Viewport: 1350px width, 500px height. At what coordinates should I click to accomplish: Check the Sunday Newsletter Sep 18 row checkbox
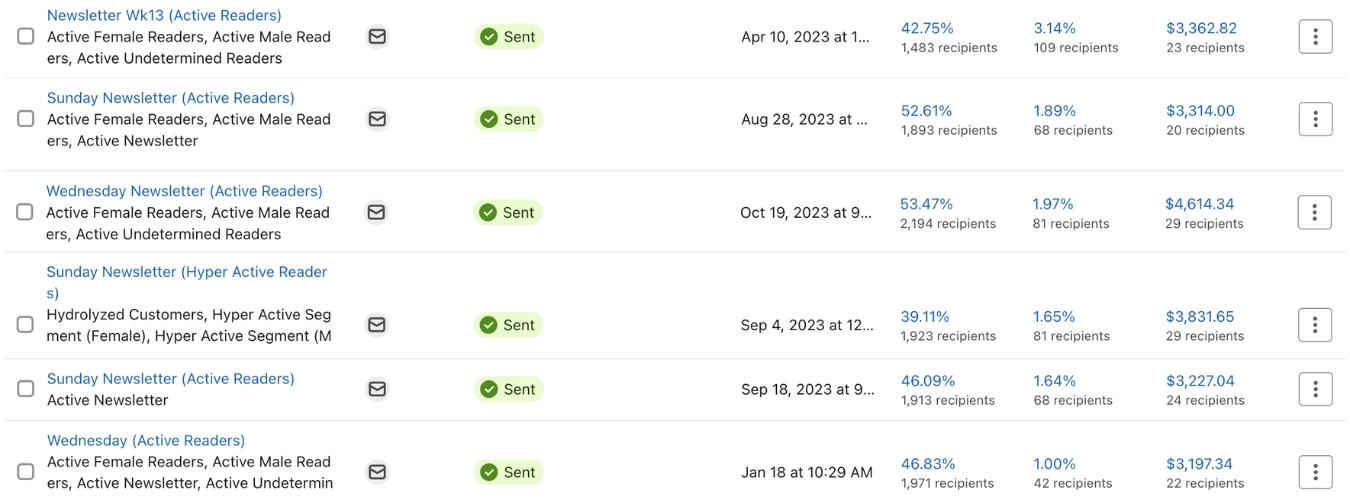pos(26,389)
